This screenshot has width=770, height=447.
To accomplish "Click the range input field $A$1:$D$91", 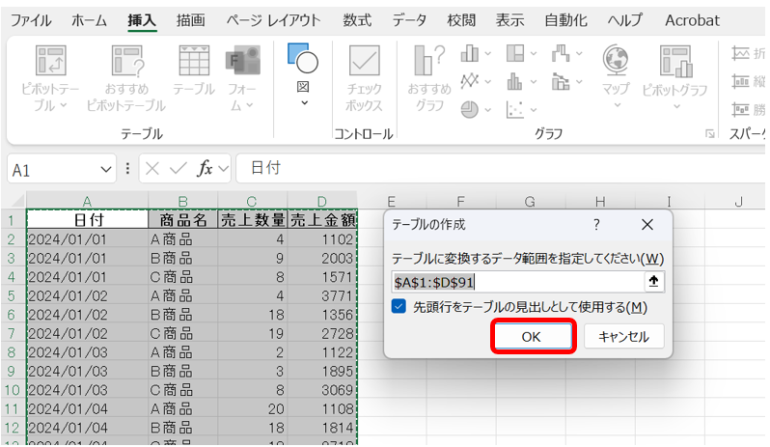I will tap(518, 282).
